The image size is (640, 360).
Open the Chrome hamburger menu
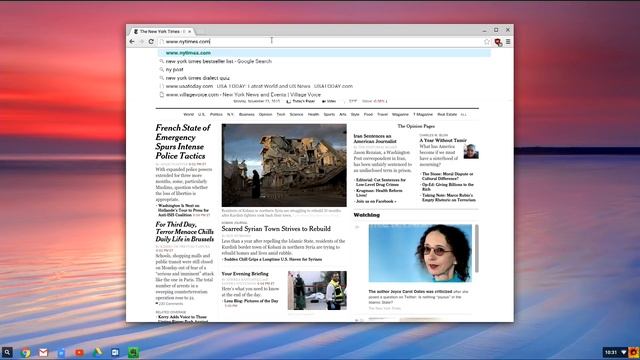click(508, 42)
